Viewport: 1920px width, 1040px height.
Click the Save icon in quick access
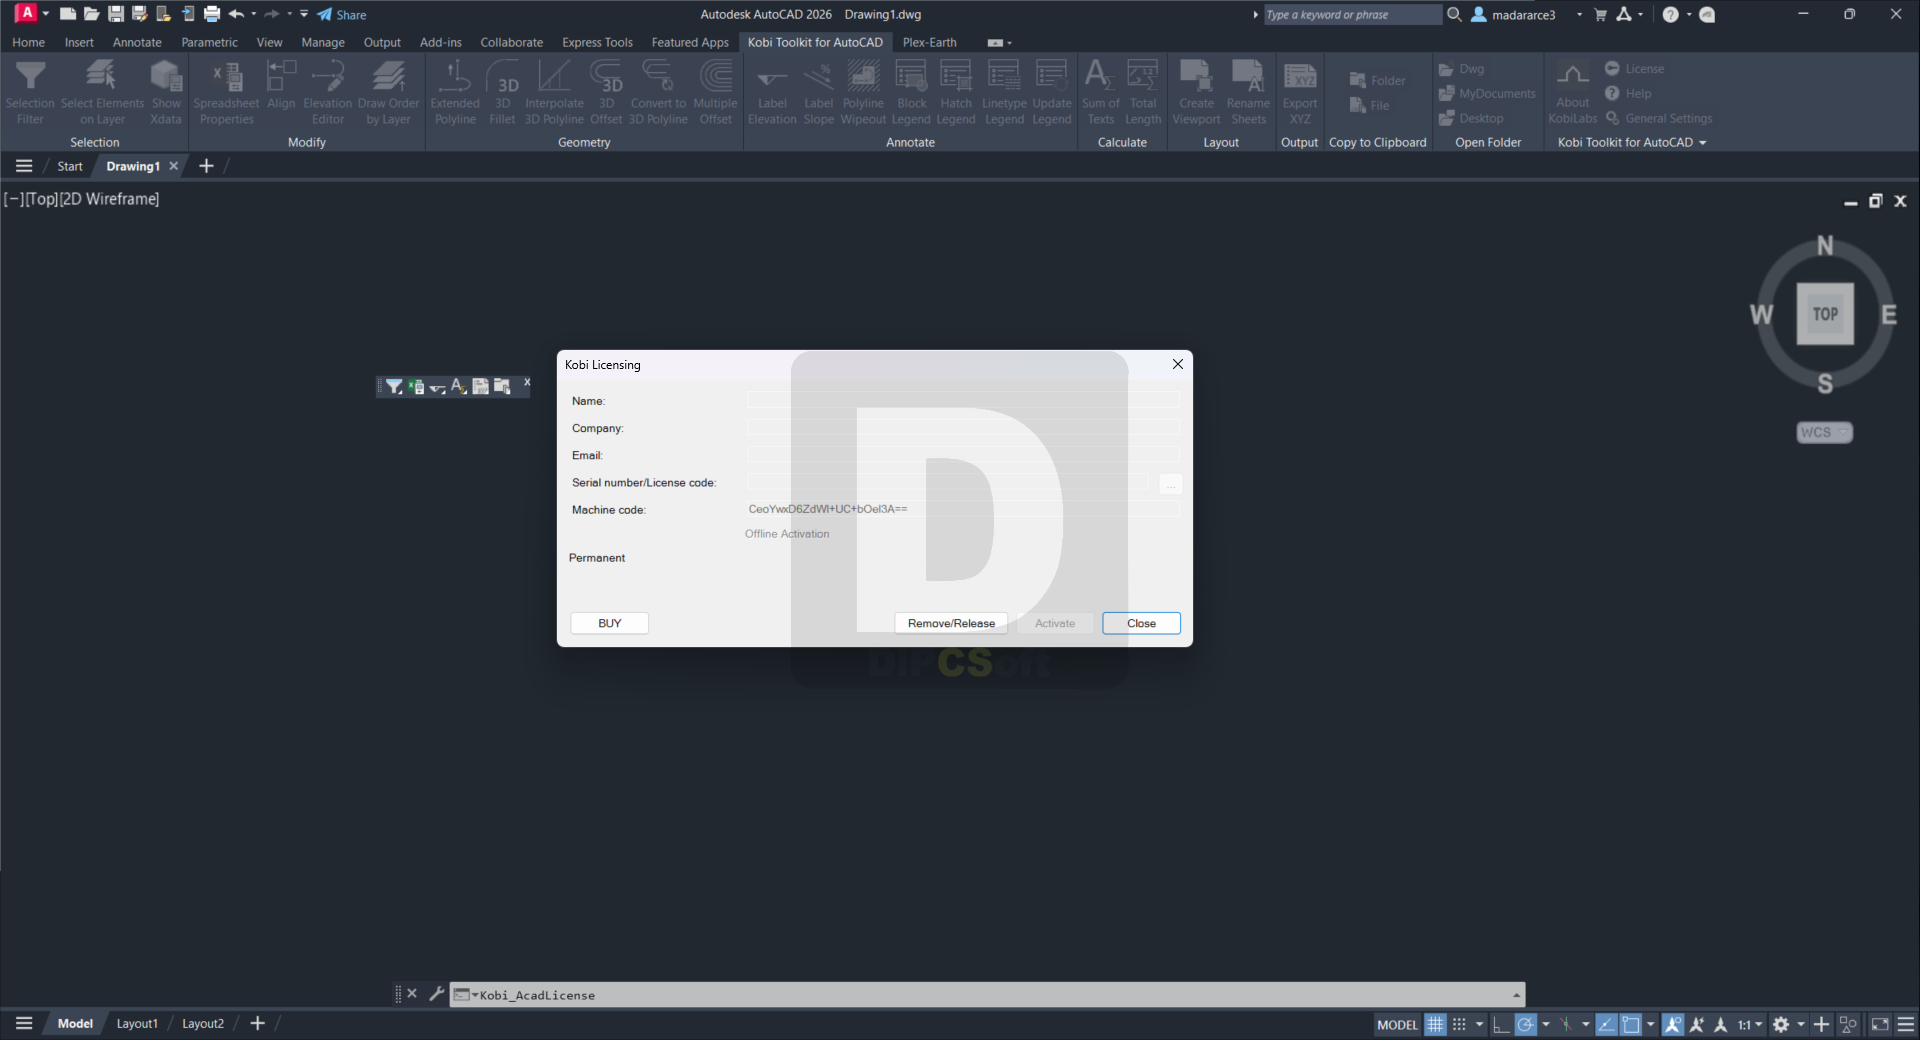coord(115,14)
